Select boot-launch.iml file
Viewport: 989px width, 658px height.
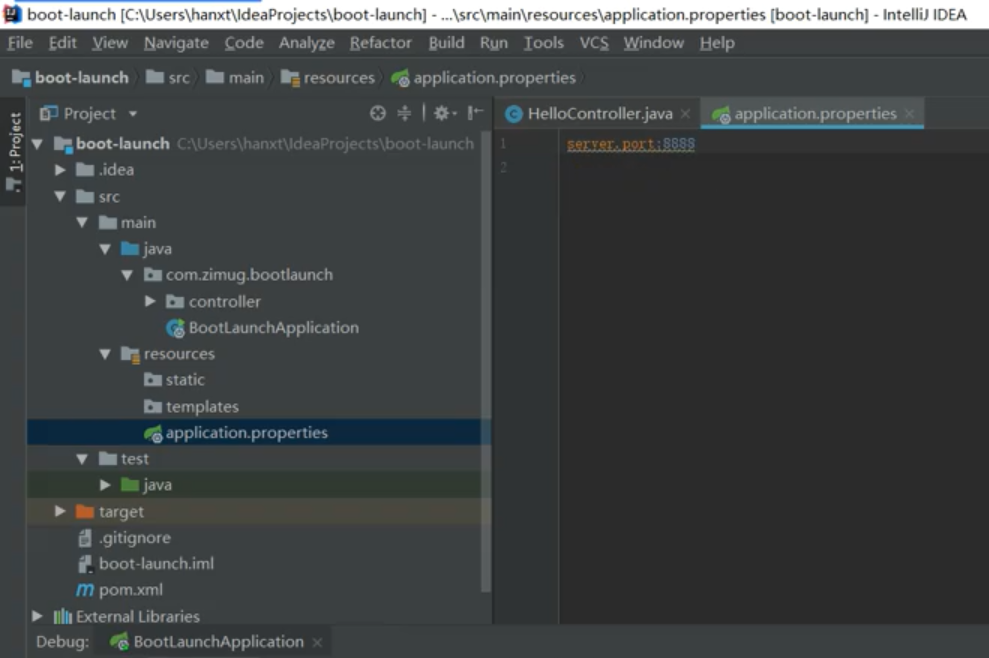[146, 563]
